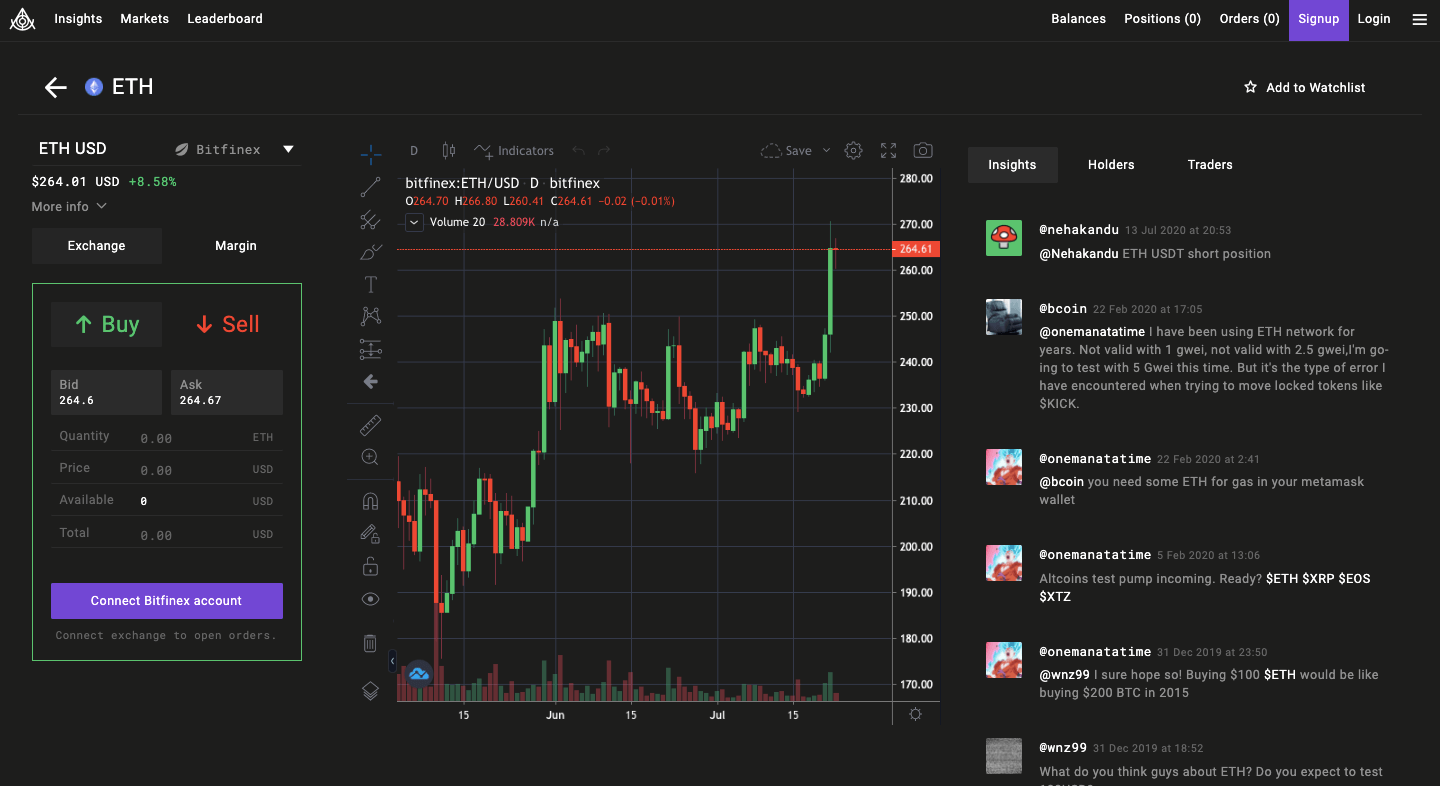Select the chart patterns tool
Image resolution: width=1440 pixels, height=786 pixels.
click(x=370, y=316)
